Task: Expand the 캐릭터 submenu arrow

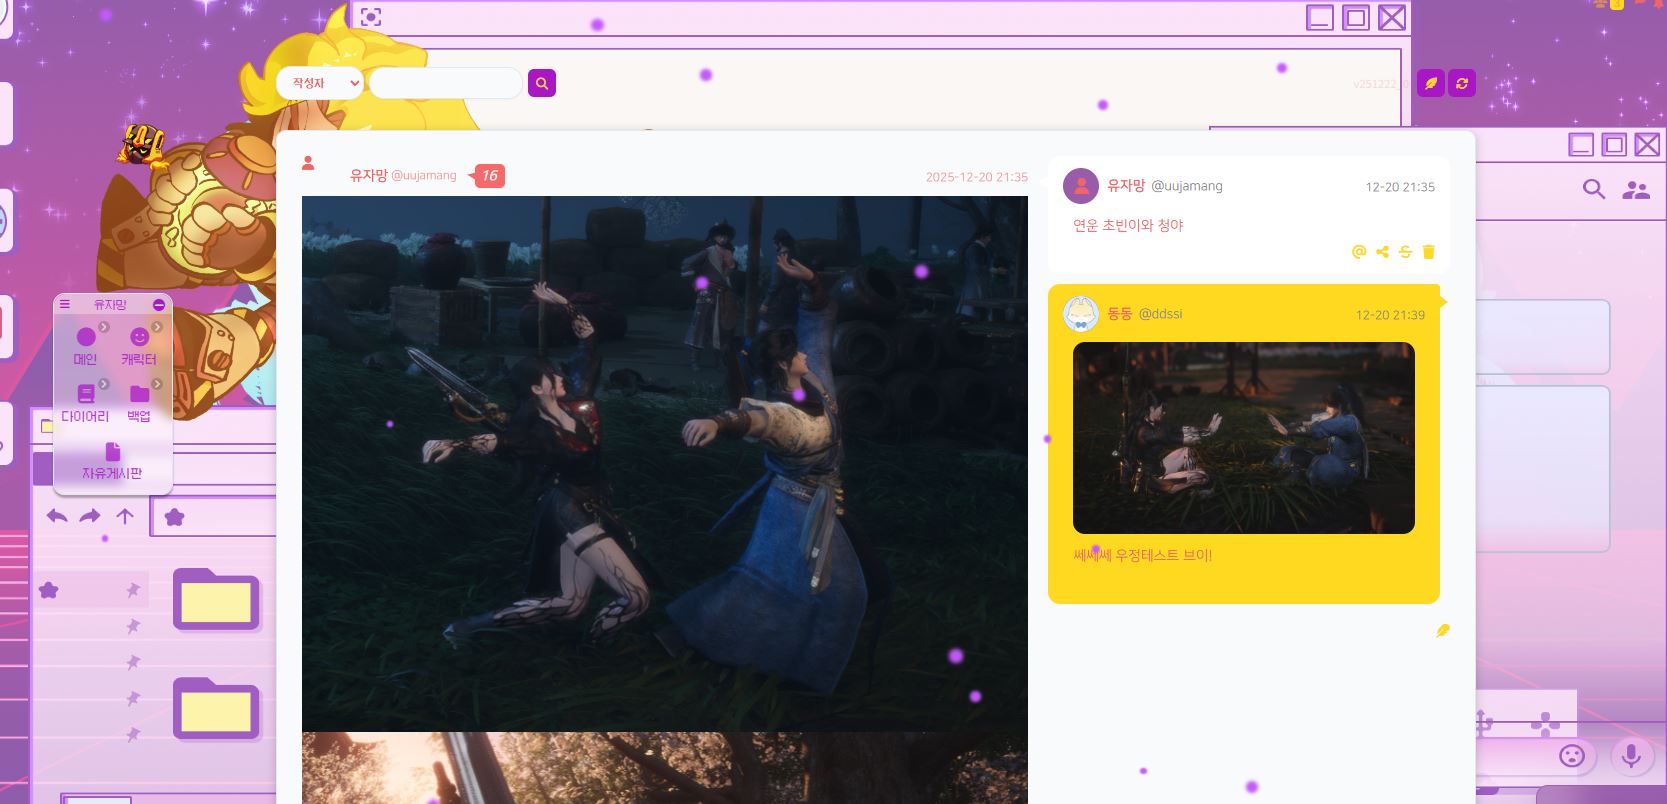Action: 157,327
